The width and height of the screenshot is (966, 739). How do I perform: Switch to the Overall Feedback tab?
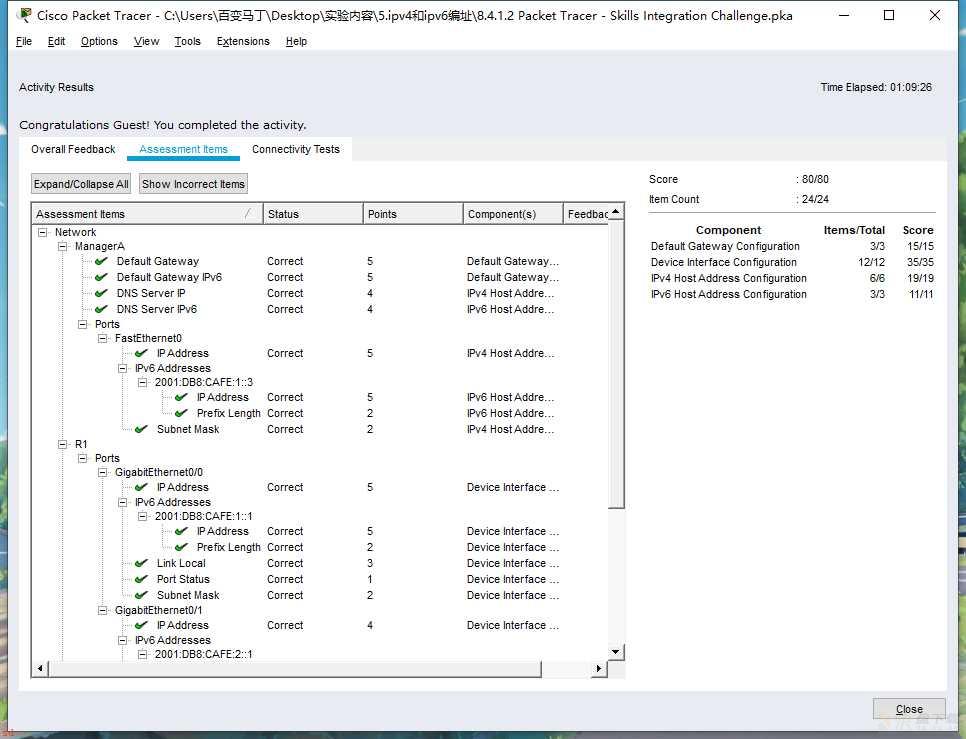click(73, 149)
